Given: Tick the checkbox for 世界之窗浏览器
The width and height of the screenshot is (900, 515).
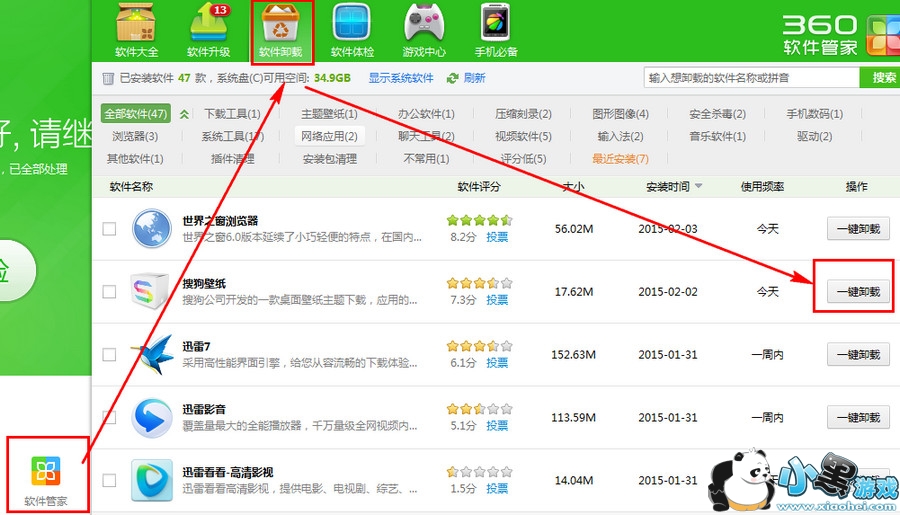Looking at the screenshot, I should click(x=109, y=229).
